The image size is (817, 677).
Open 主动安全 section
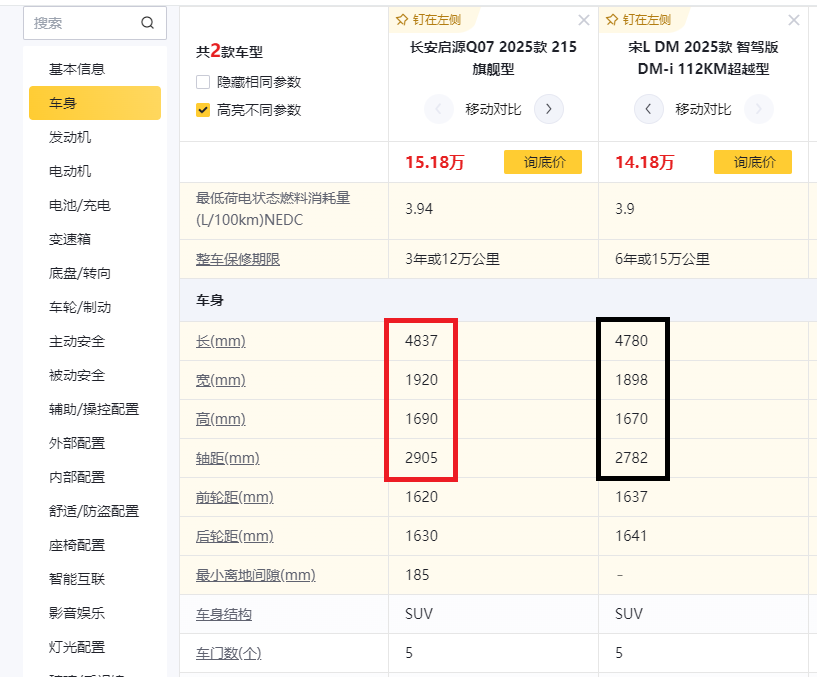(x=77, y=341)
